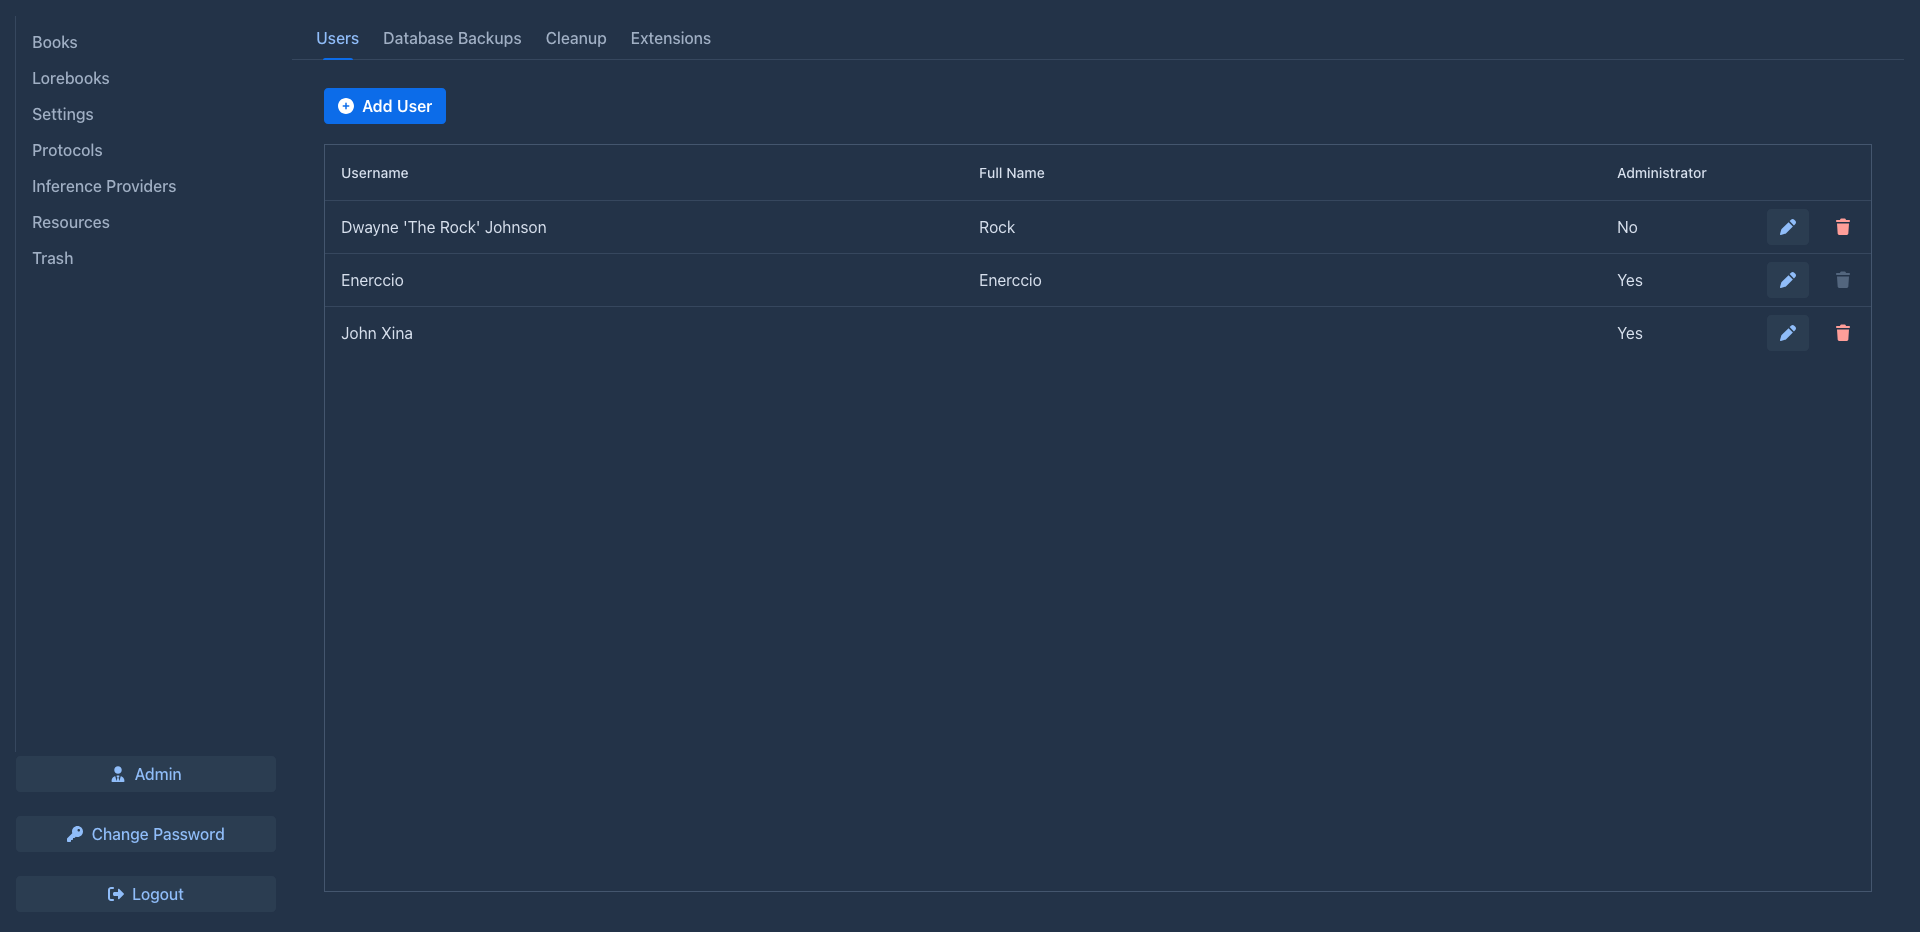Go to Books in the sidebar
The image size is (1920, 932).
54,42
